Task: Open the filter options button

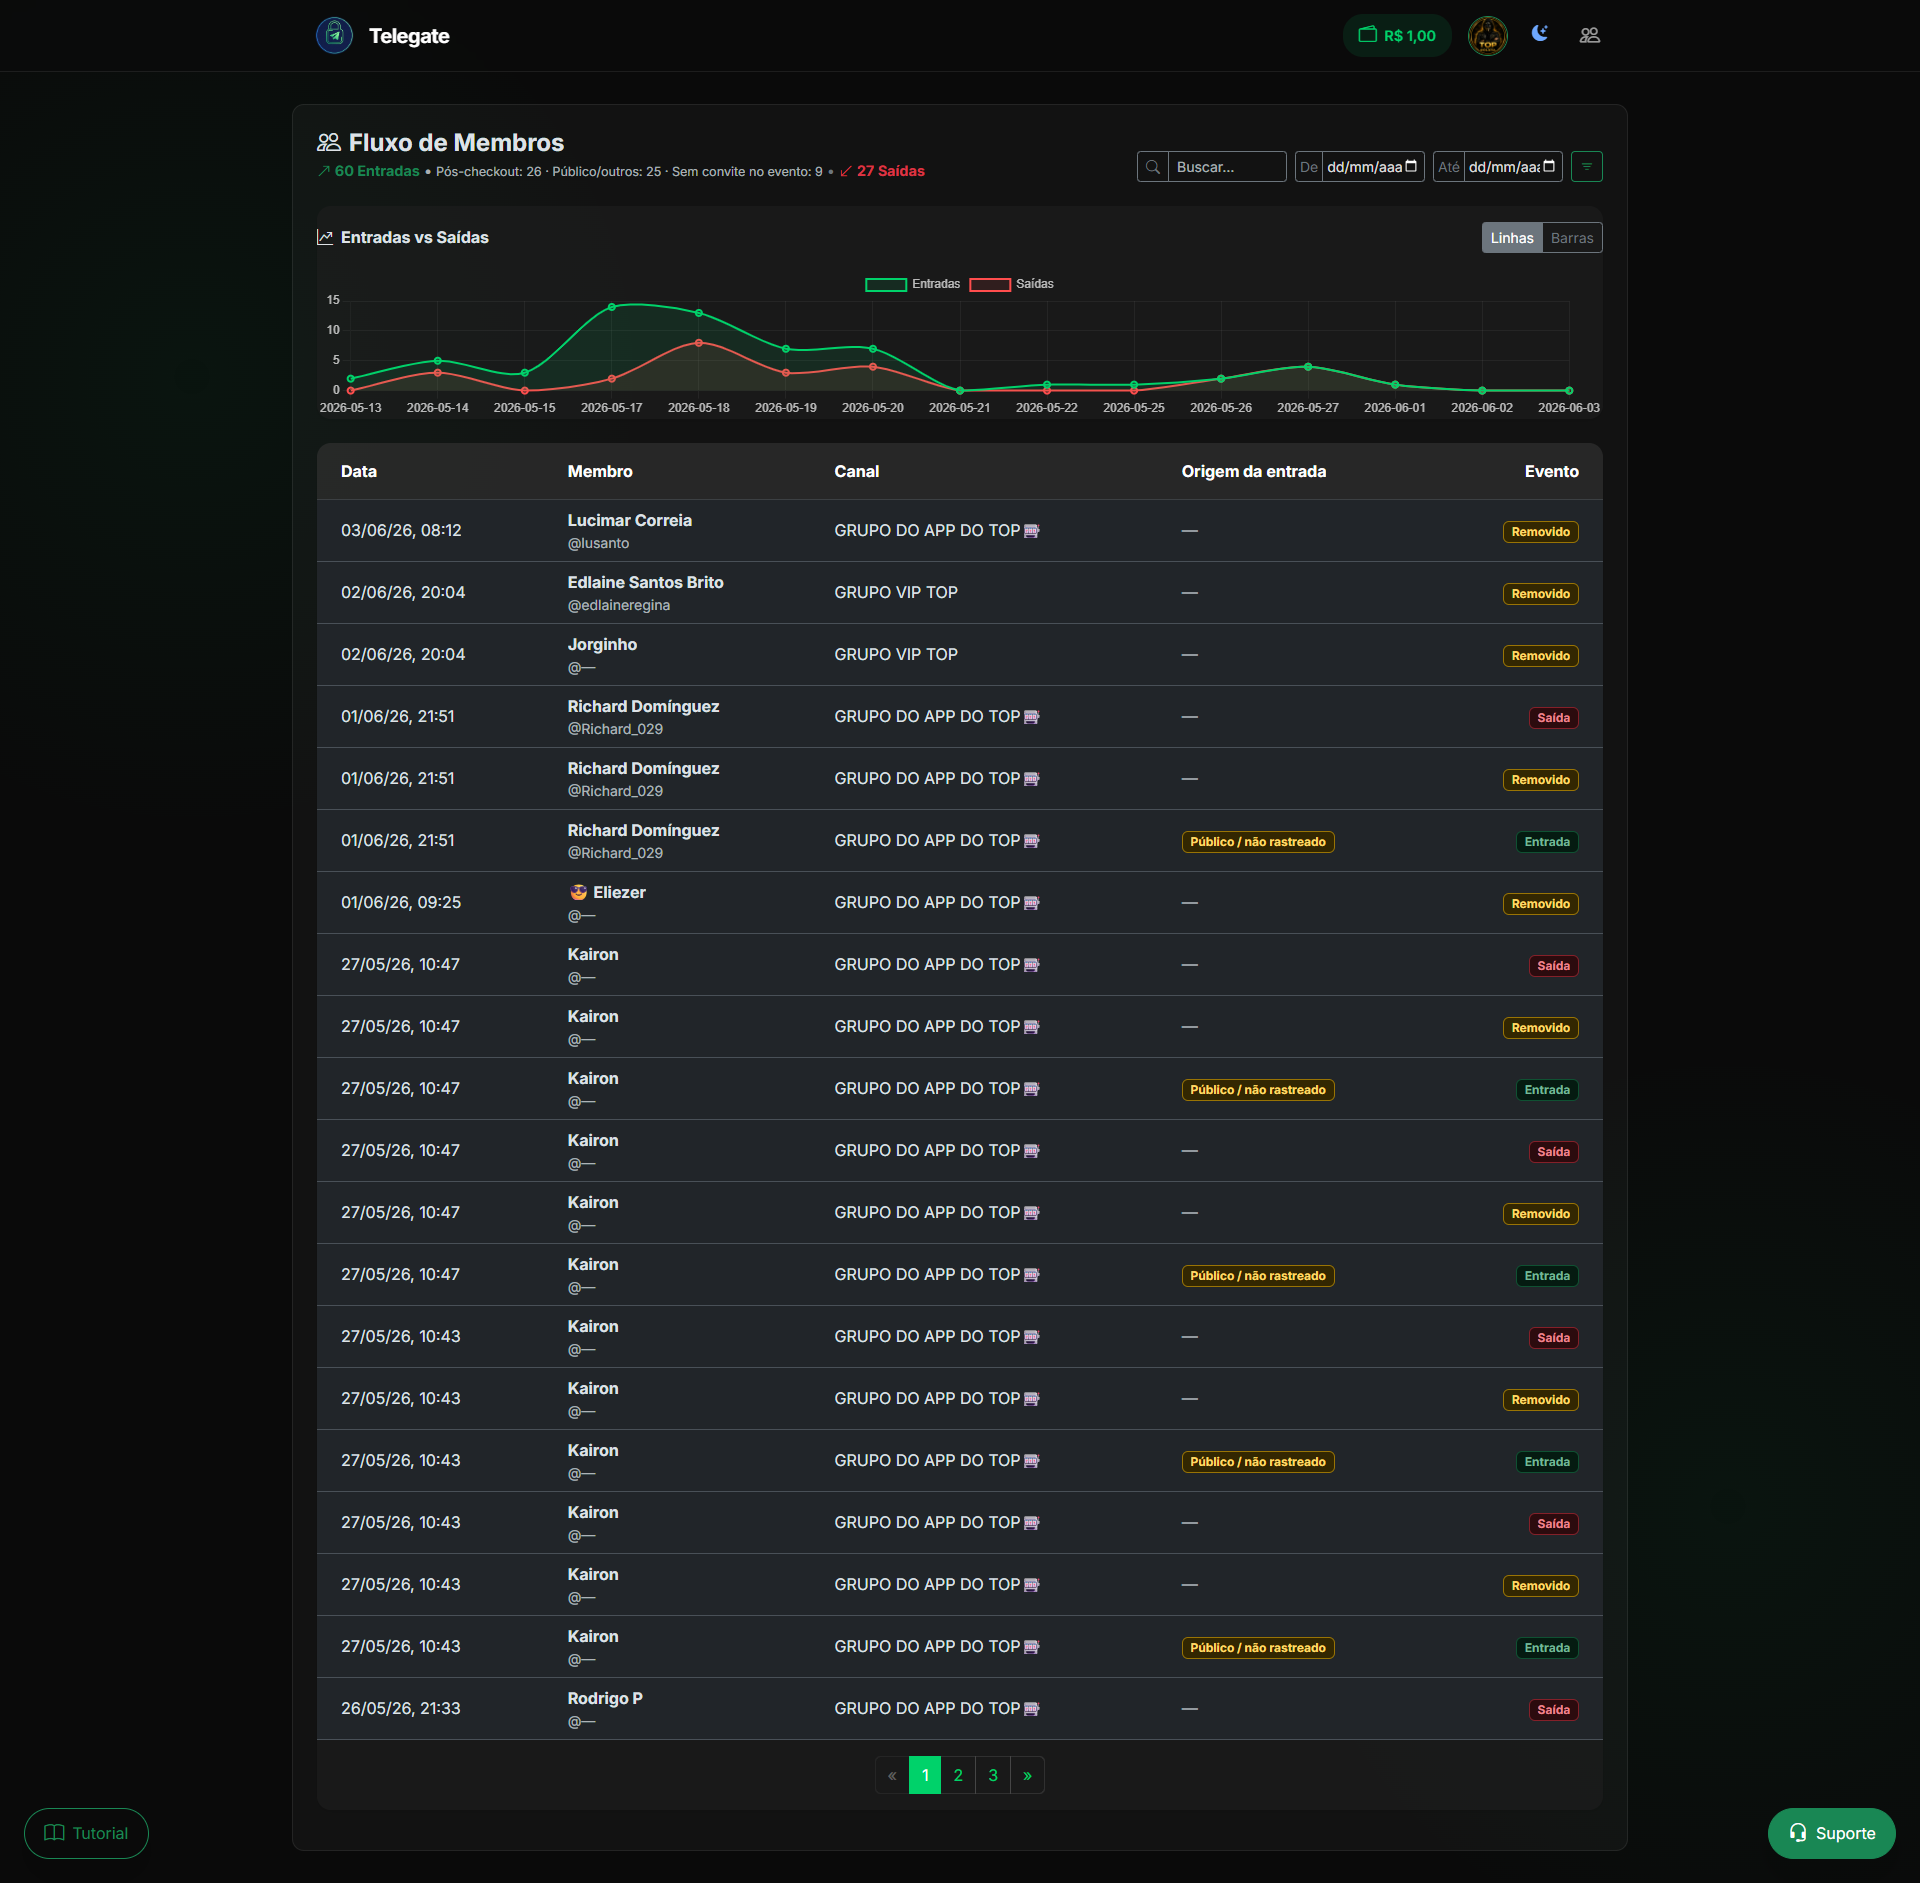Action: pos(1586,167)
